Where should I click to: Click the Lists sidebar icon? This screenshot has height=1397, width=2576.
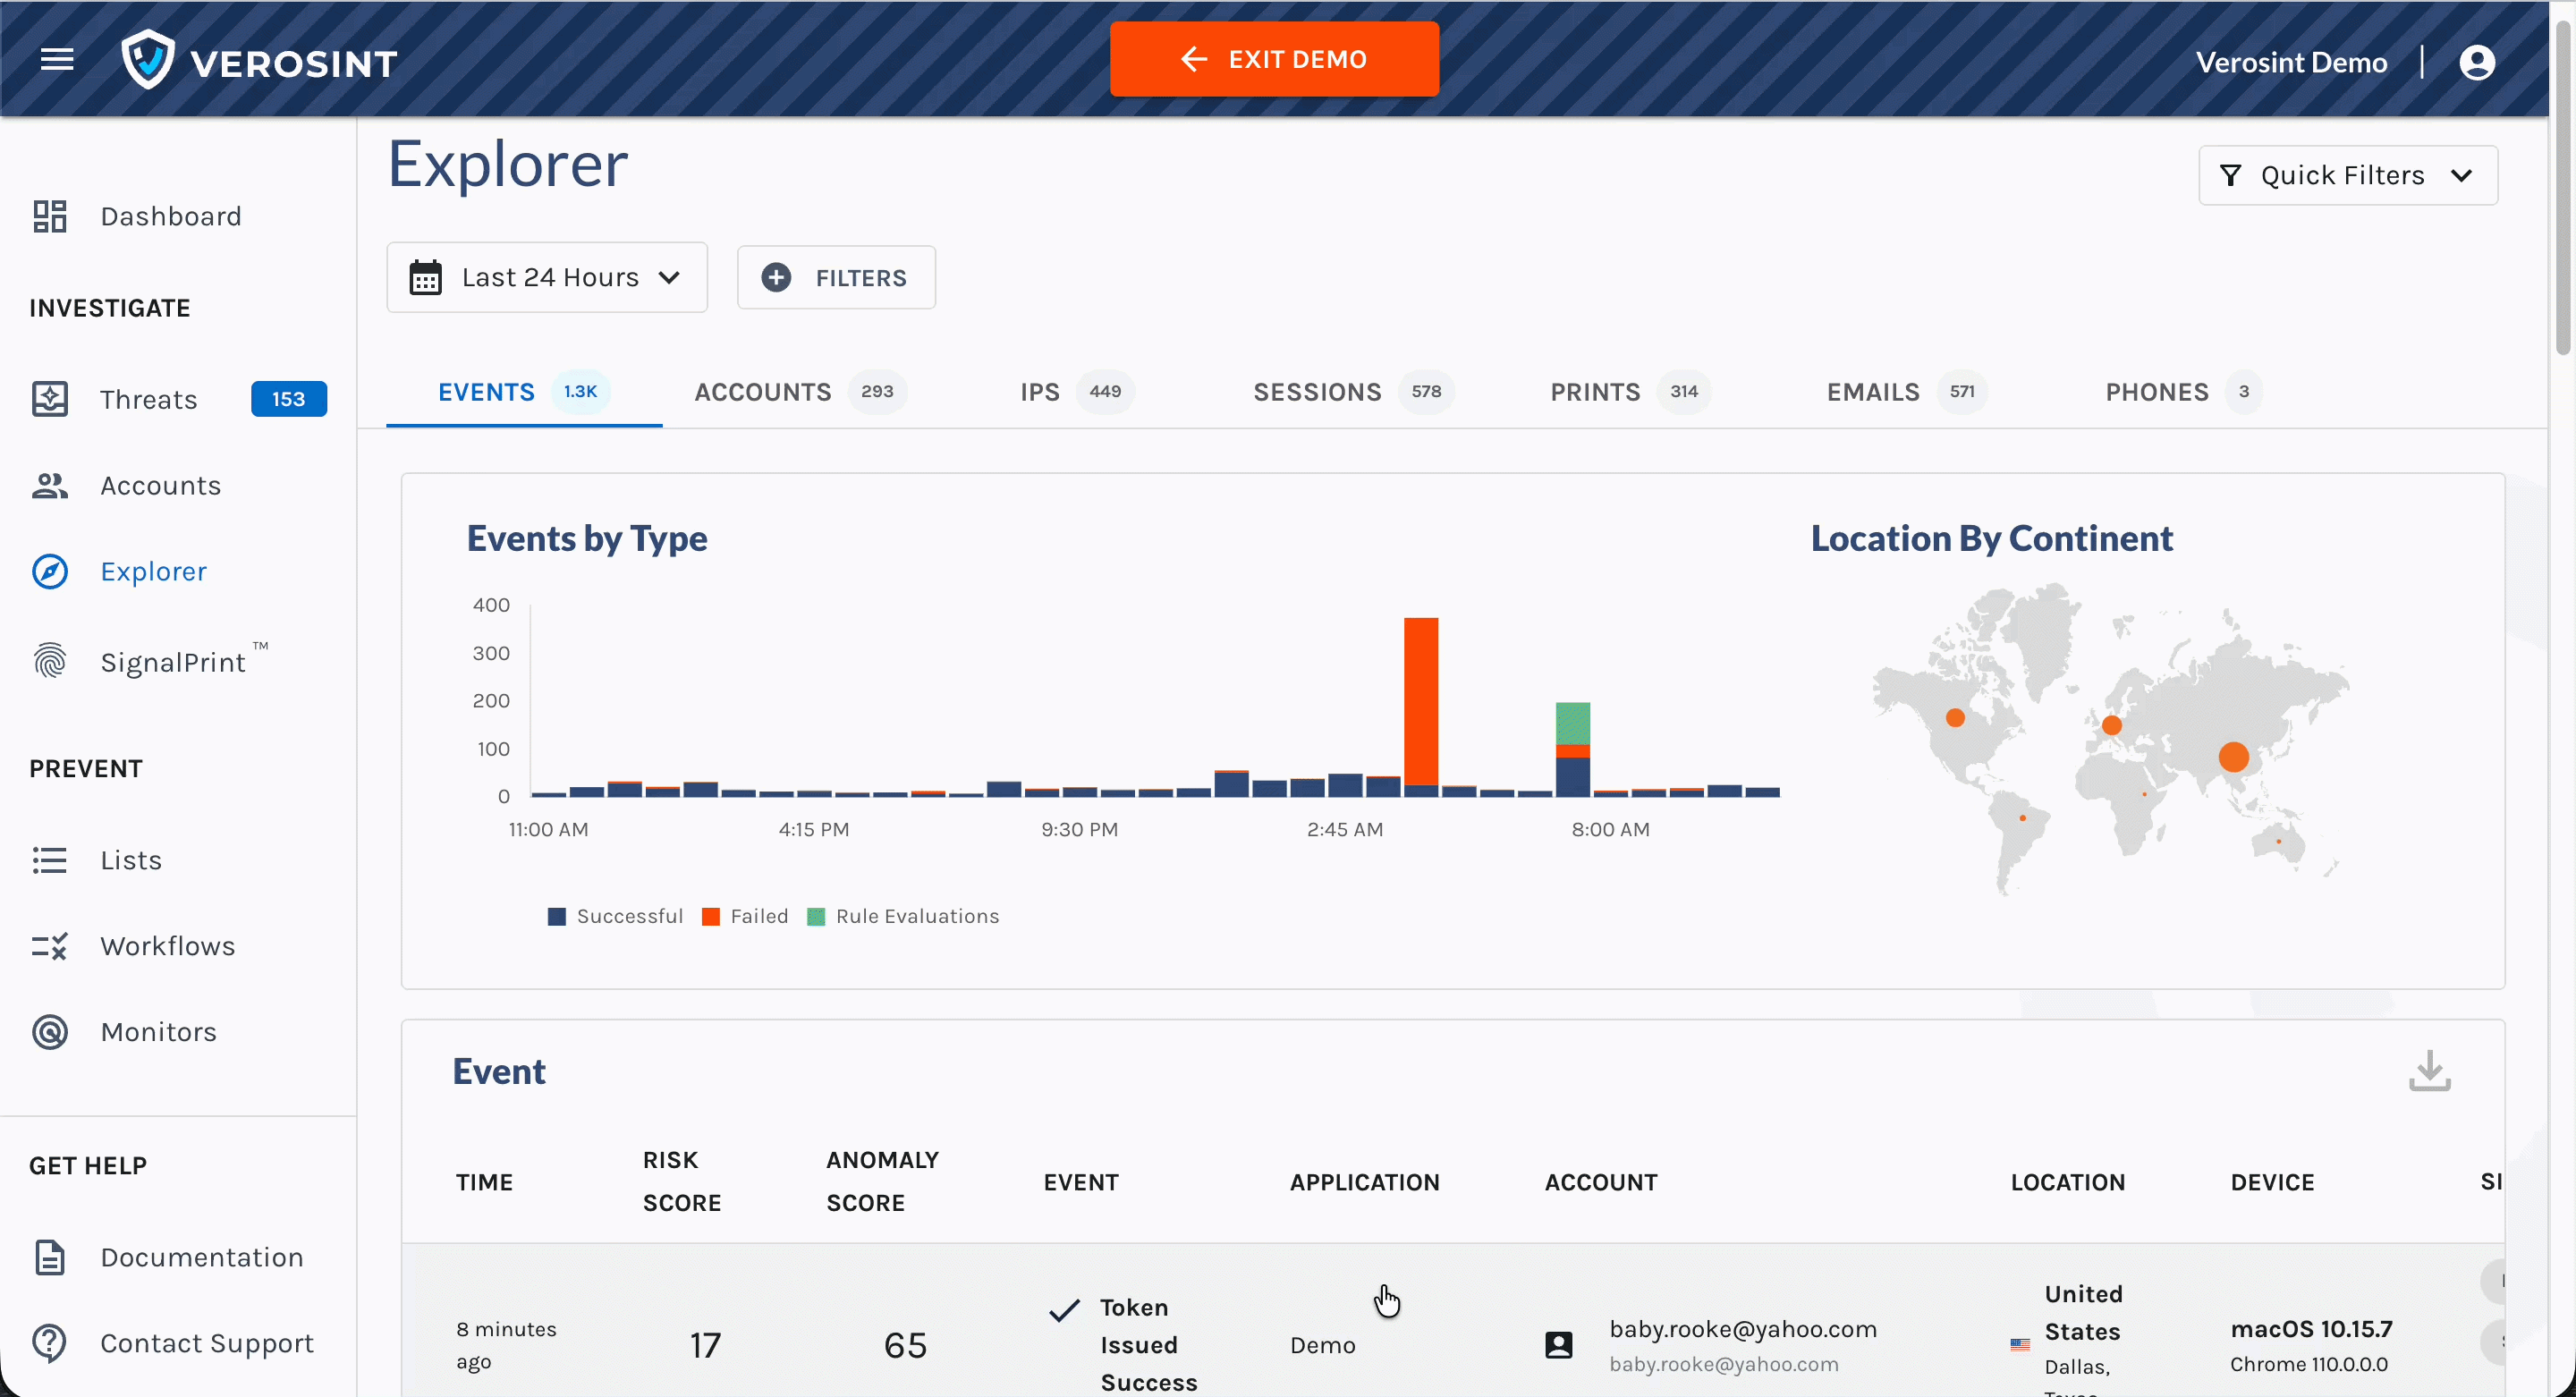pos(50,860)
